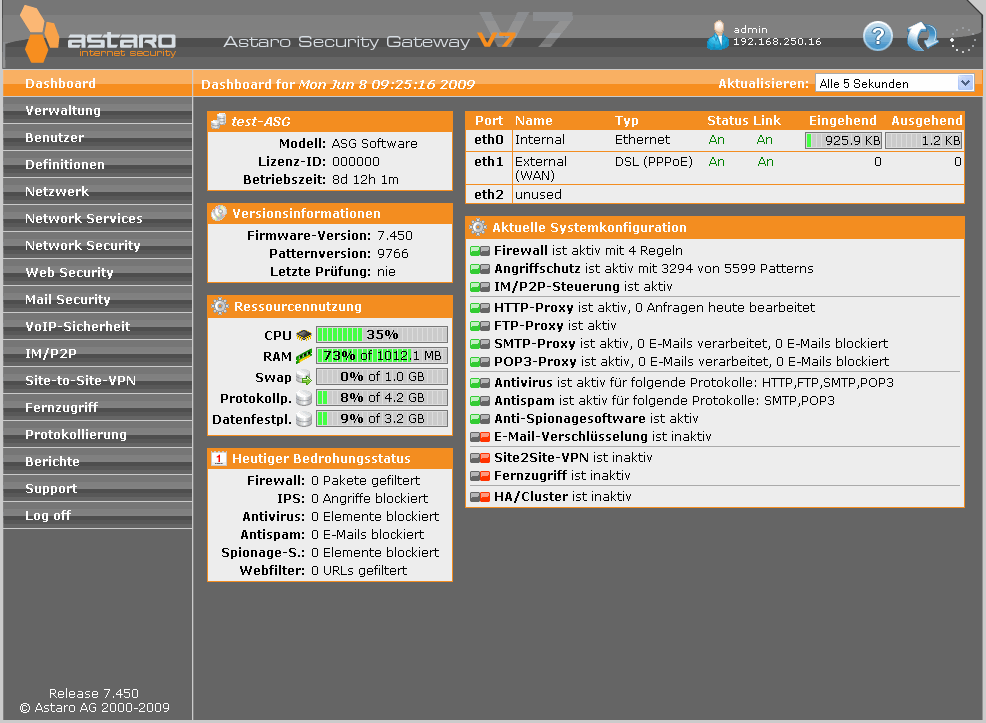Click the RAM module icon
The image size is (986, 723).
click(304, 356)
